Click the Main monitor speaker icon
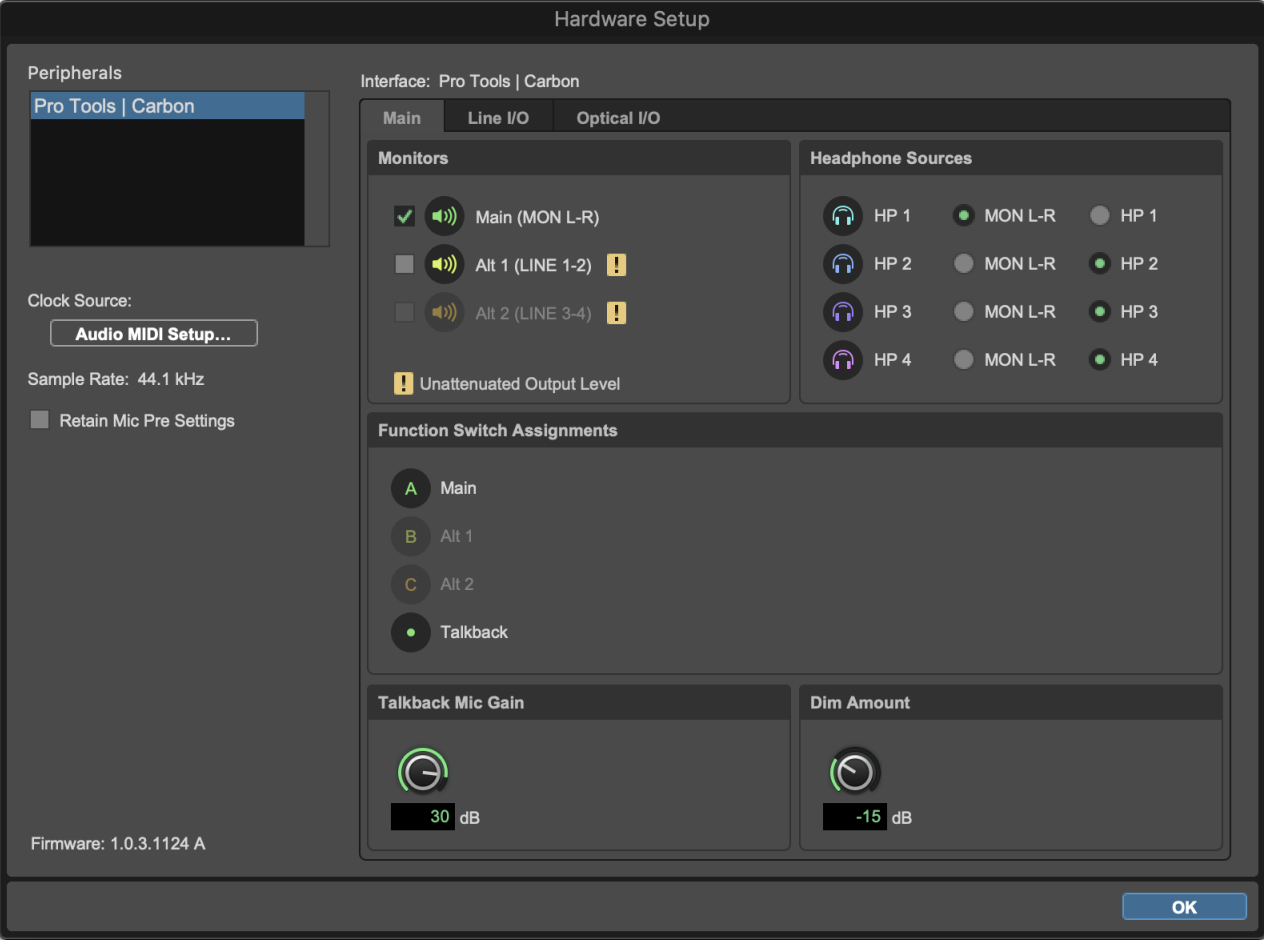Viewport: 1264px width, 940px height. click(x=444, y=216)
